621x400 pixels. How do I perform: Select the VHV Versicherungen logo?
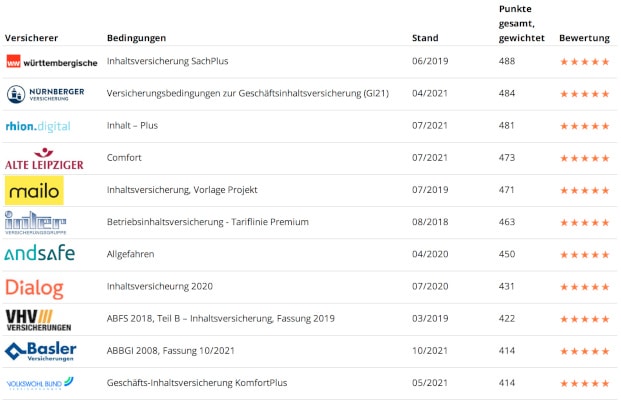click(37, 319)
